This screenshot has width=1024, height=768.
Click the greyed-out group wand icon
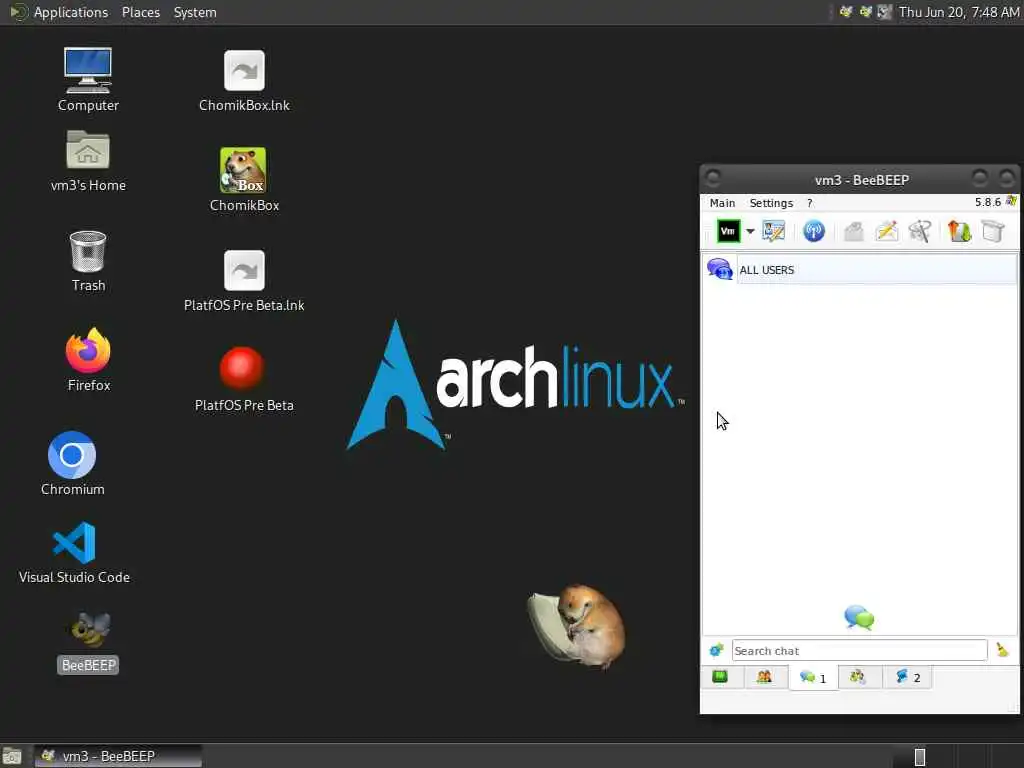click(920, 231)
